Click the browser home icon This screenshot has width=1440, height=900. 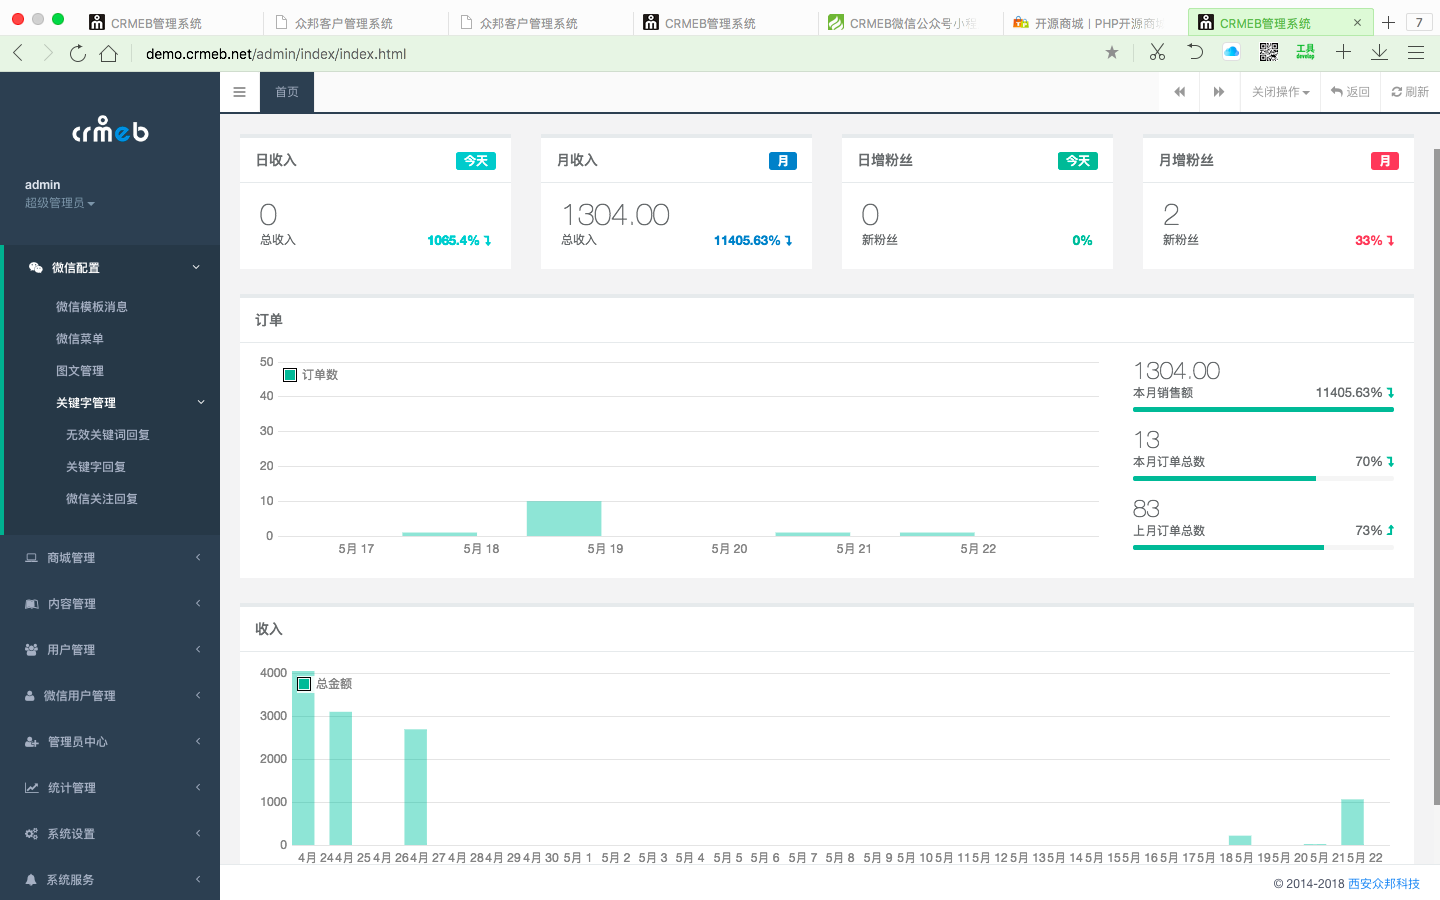[x=109, y=53]
